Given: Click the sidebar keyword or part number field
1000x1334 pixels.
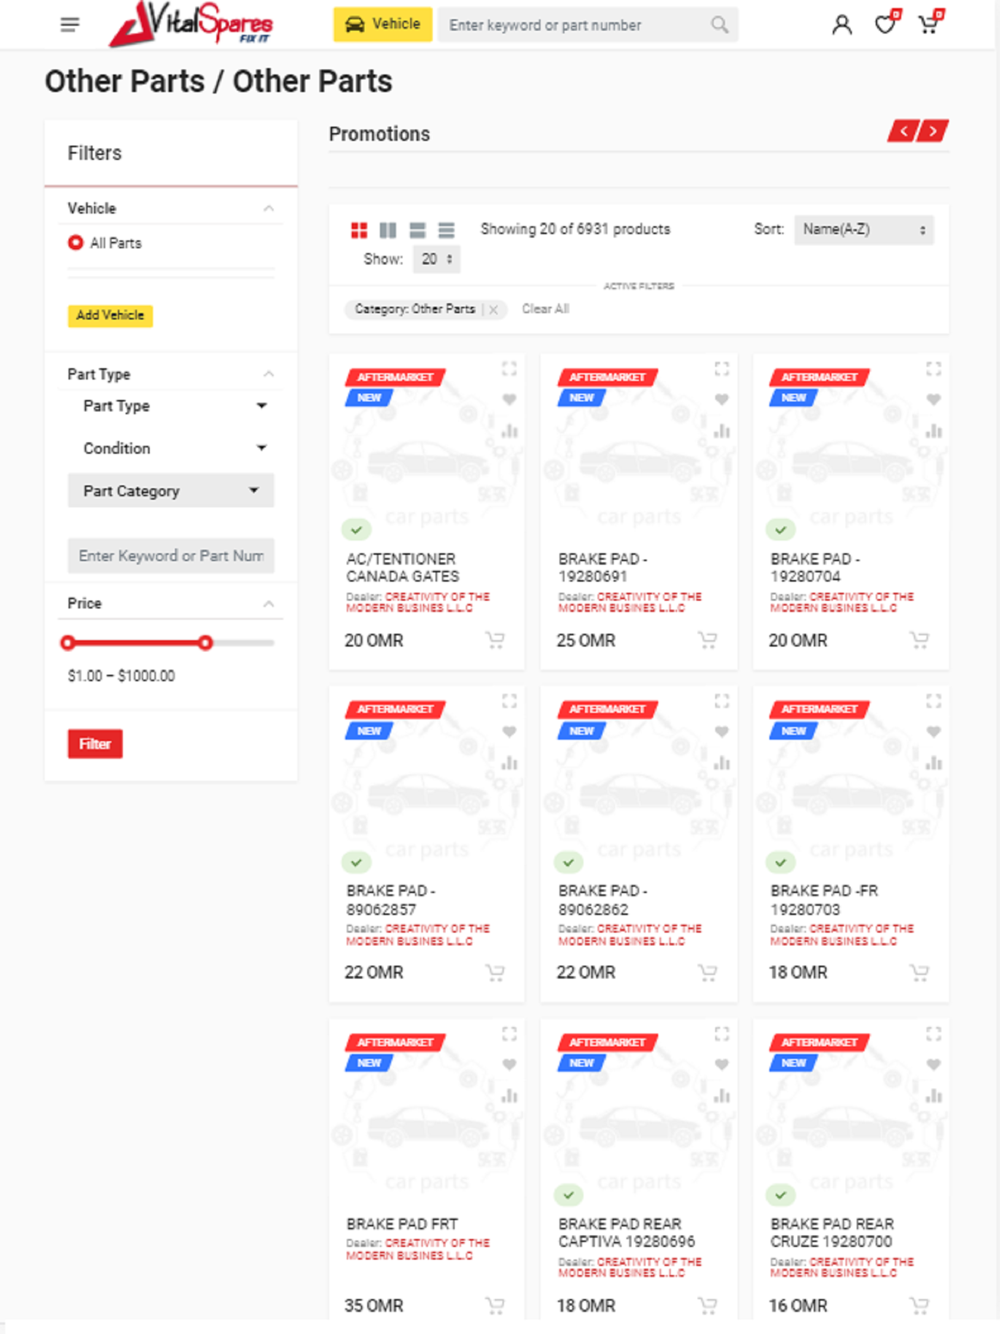Looking at the screenshot, I should pos(171,556).
